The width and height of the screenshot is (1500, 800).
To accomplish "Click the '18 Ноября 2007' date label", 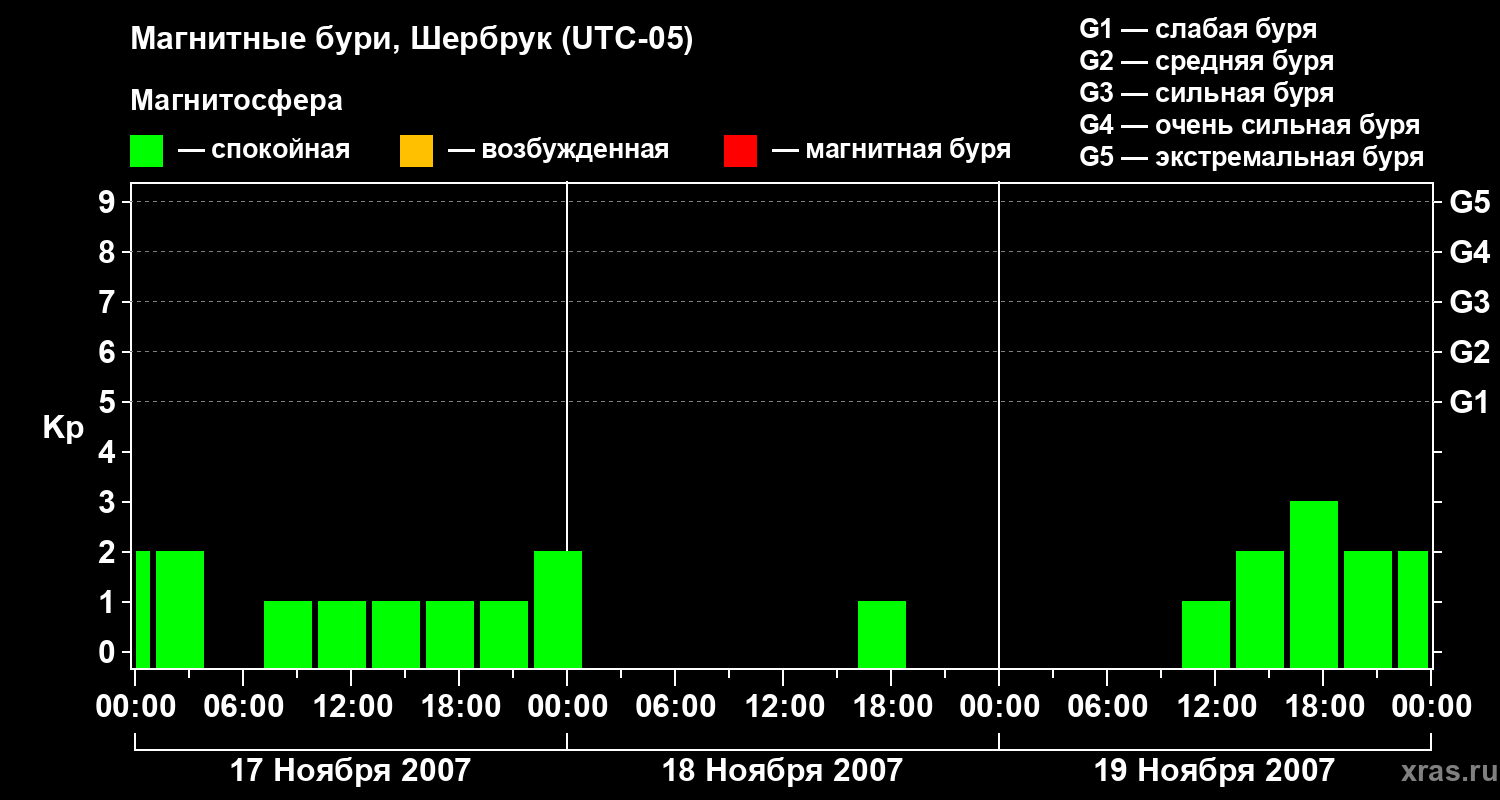I will (x=782, y=771).
